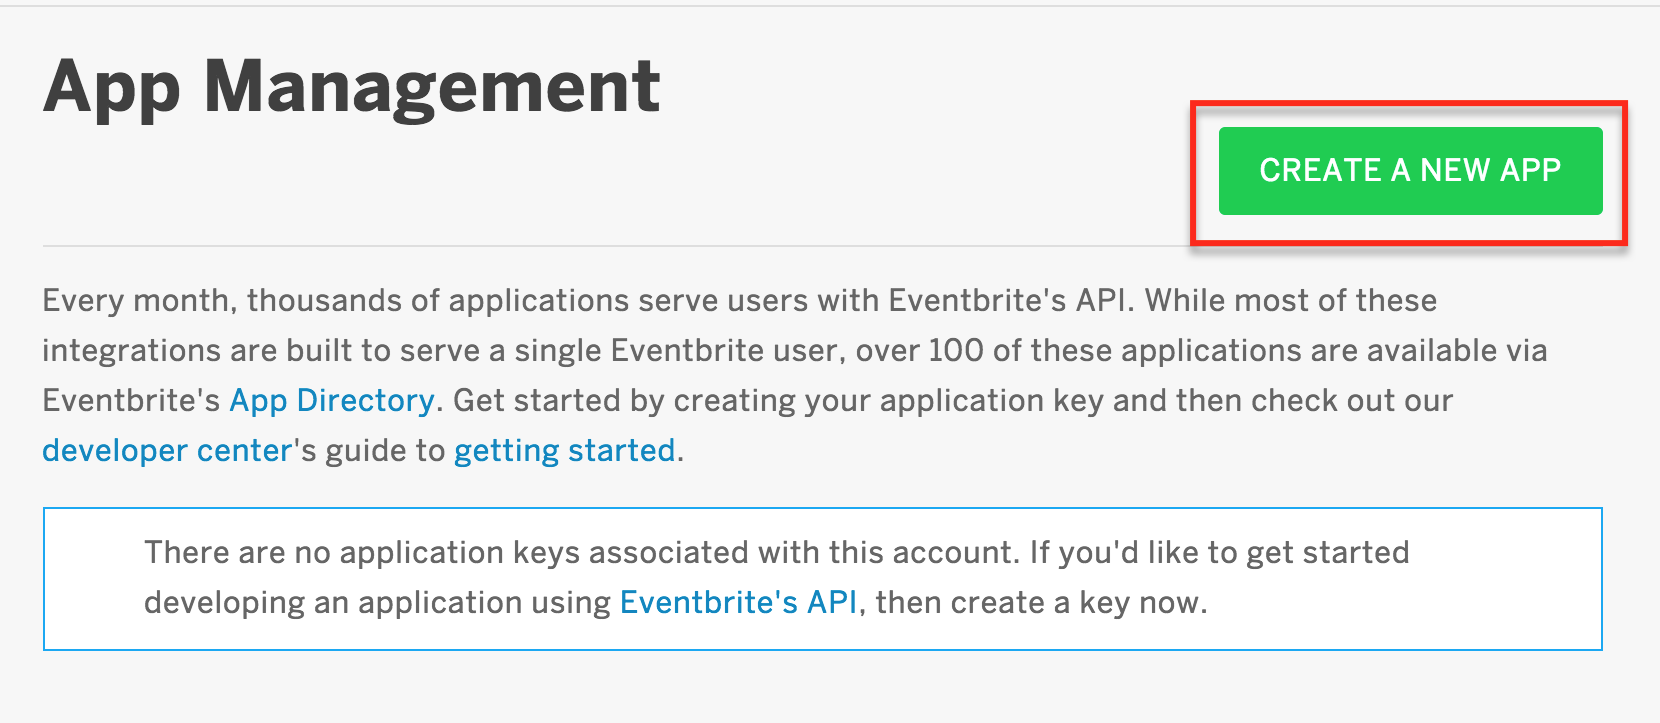Open the getting started guide link
Viewport: 1660px width, 723px height.
(565, 451)
